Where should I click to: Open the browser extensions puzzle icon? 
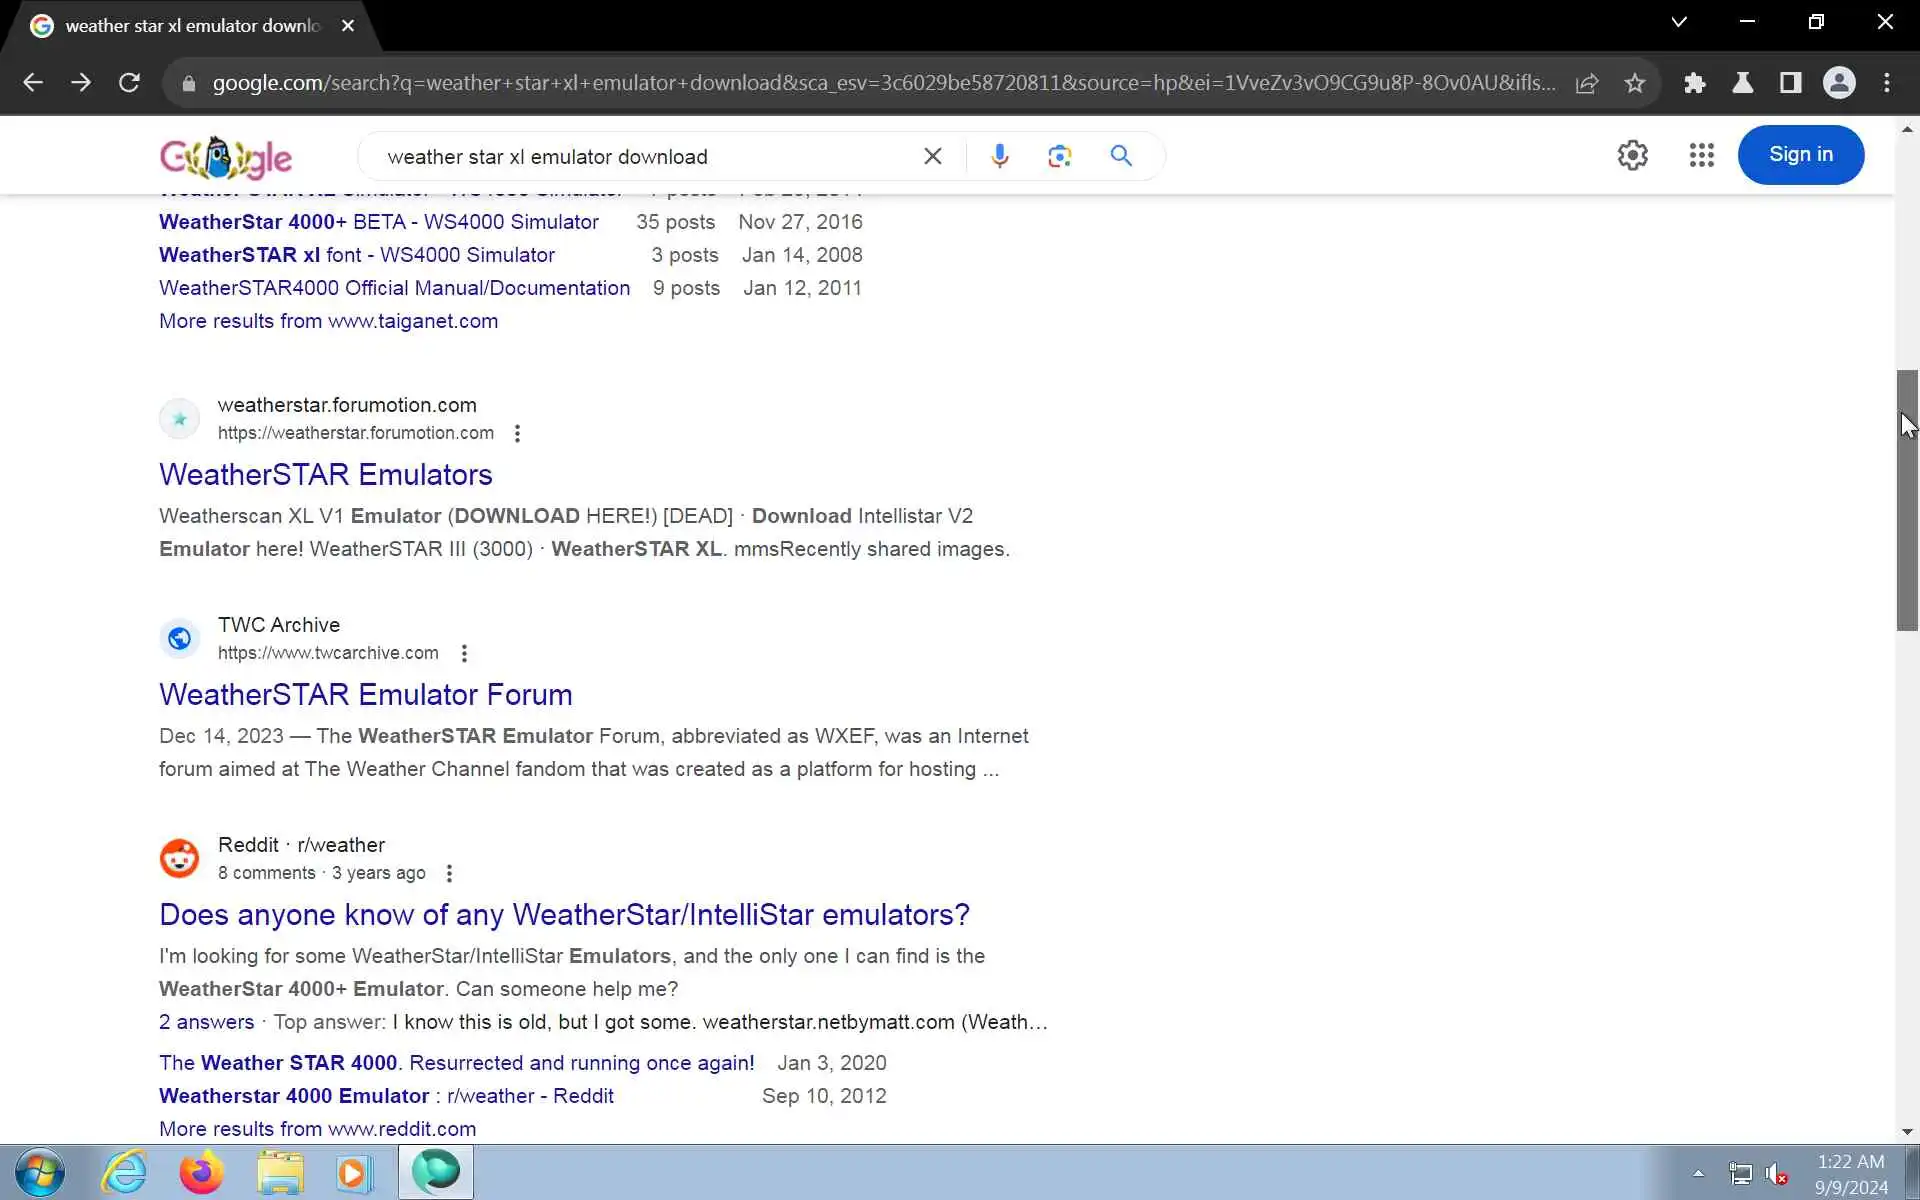1694,83
